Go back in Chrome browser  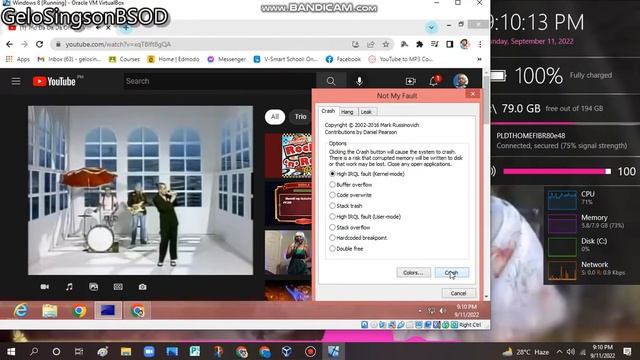coord(9,44)
